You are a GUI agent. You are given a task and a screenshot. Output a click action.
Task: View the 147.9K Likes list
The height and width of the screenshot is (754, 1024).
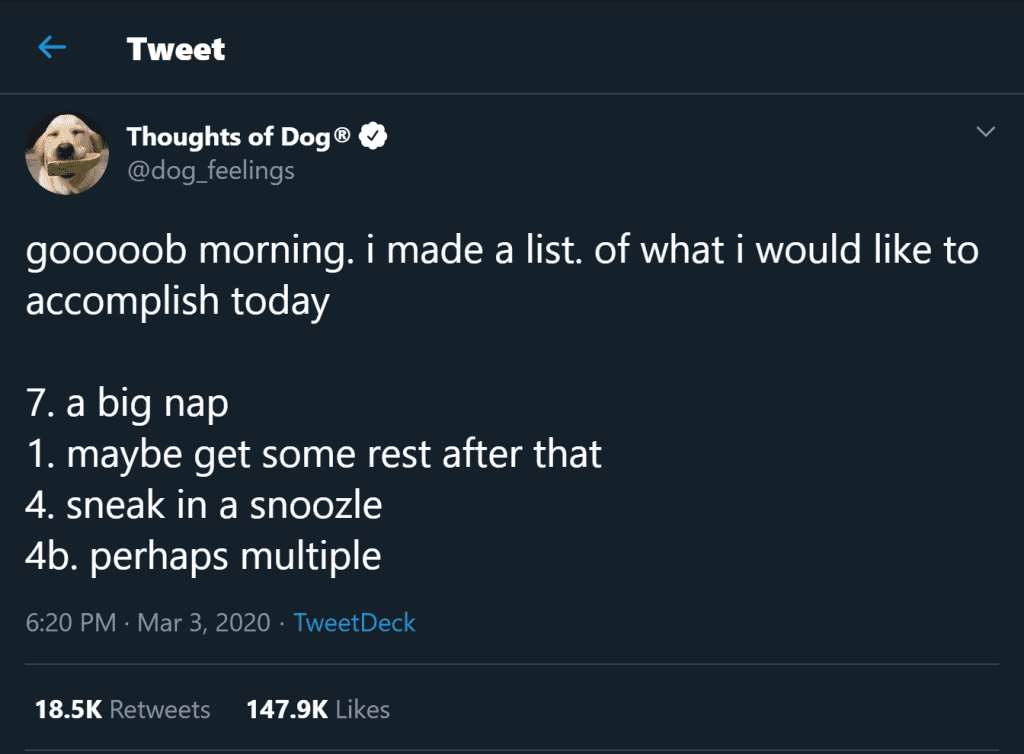(318, 710)
